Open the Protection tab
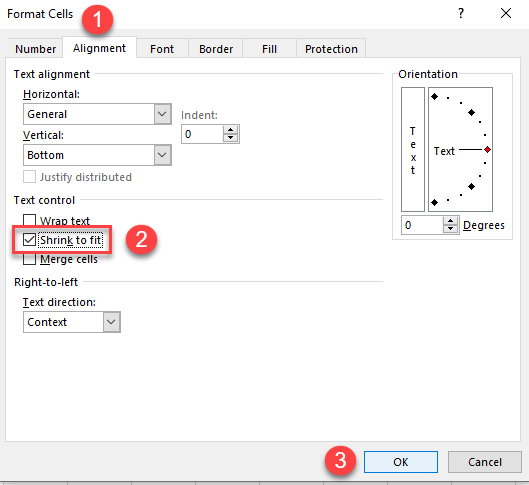 [331, 49]
